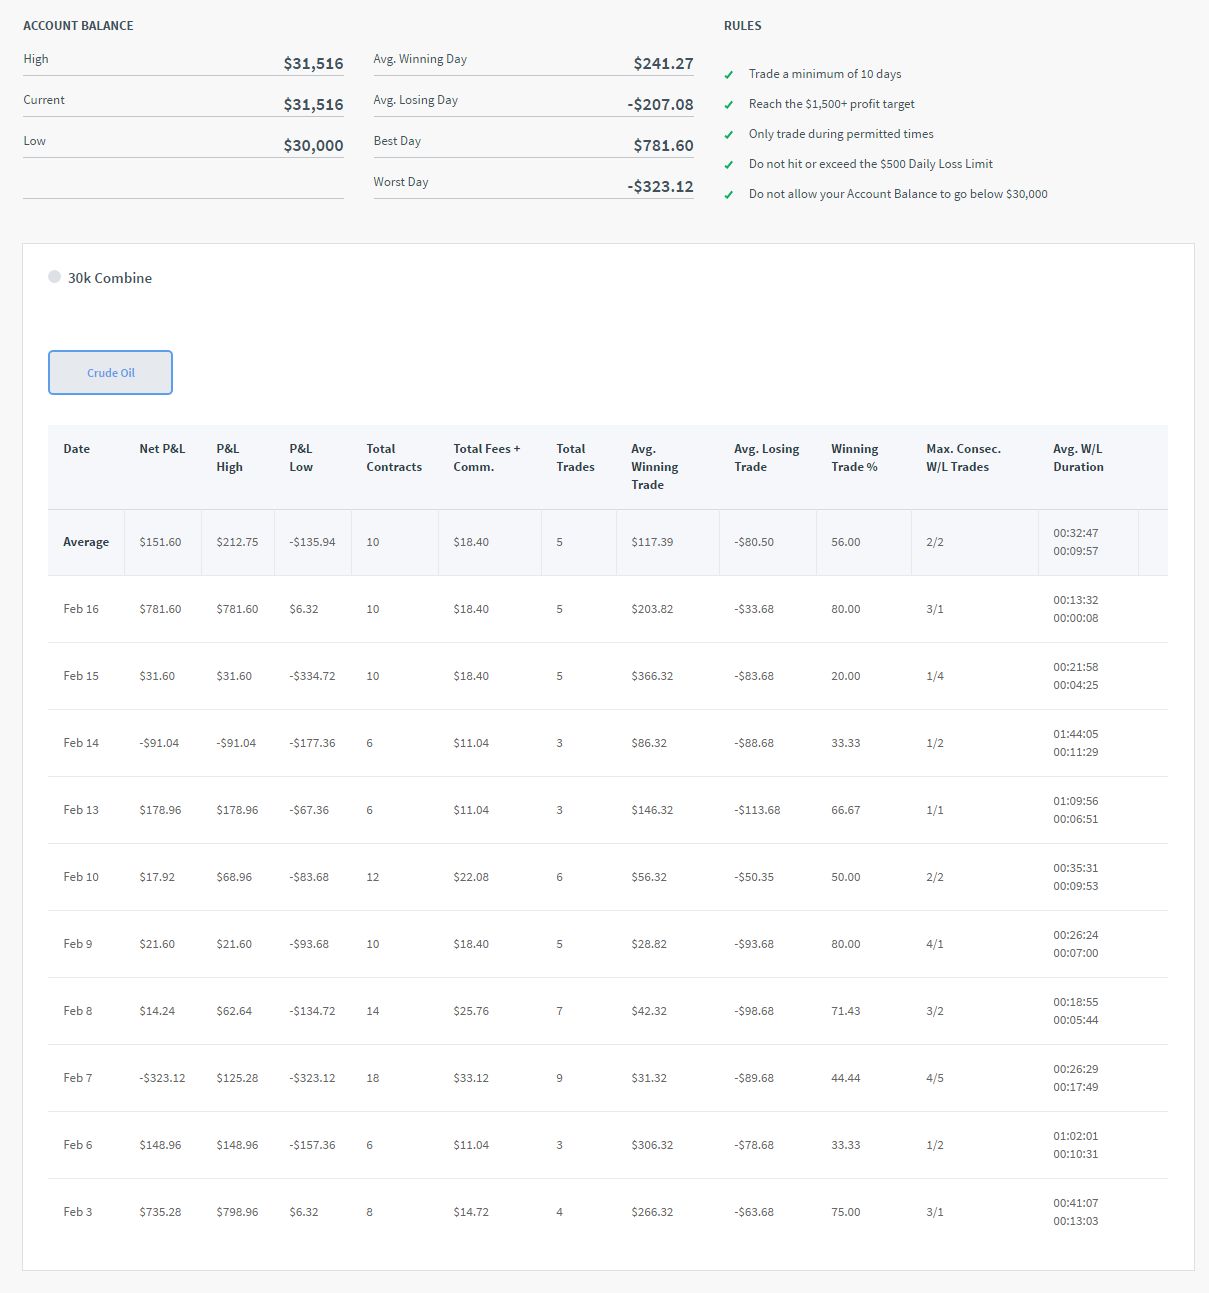
Task: Click the Total Contracts column header
Action: point(394,458)
